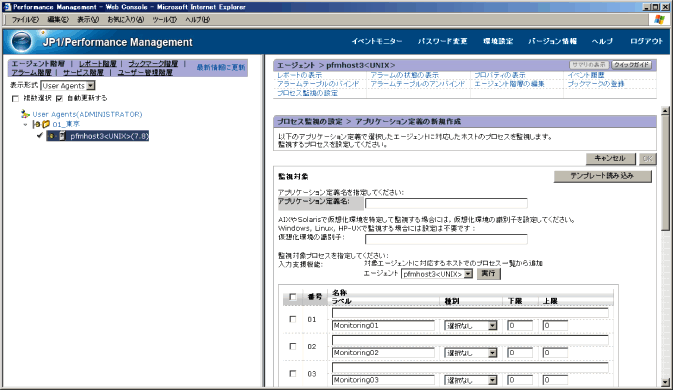
Task: Check the row 03 checkbox
Action: tap(293, 374)
